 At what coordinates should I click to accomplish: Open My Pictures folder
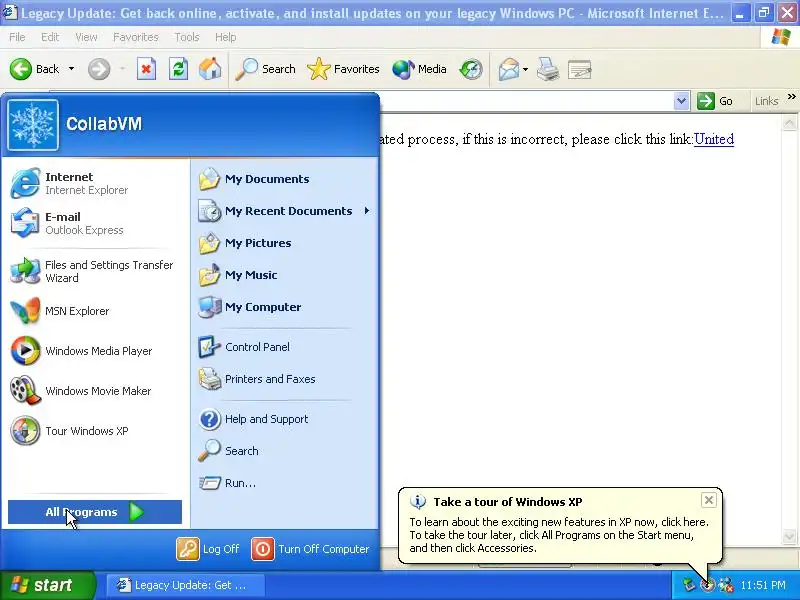pyautogui.click(x=284, y=243)
